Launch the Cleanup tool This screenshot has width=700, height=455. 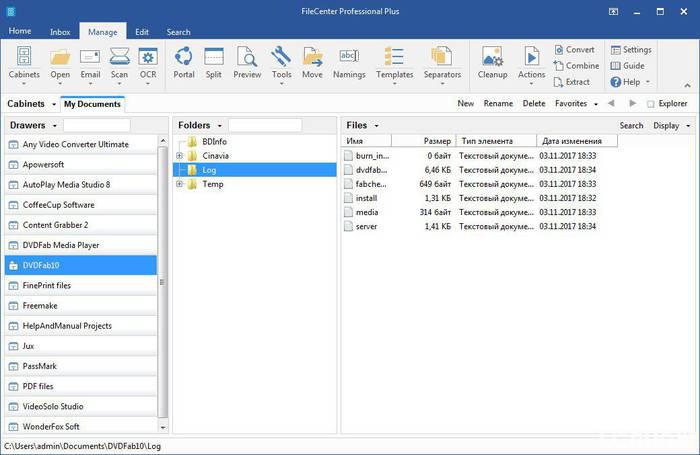pos(492,63)
